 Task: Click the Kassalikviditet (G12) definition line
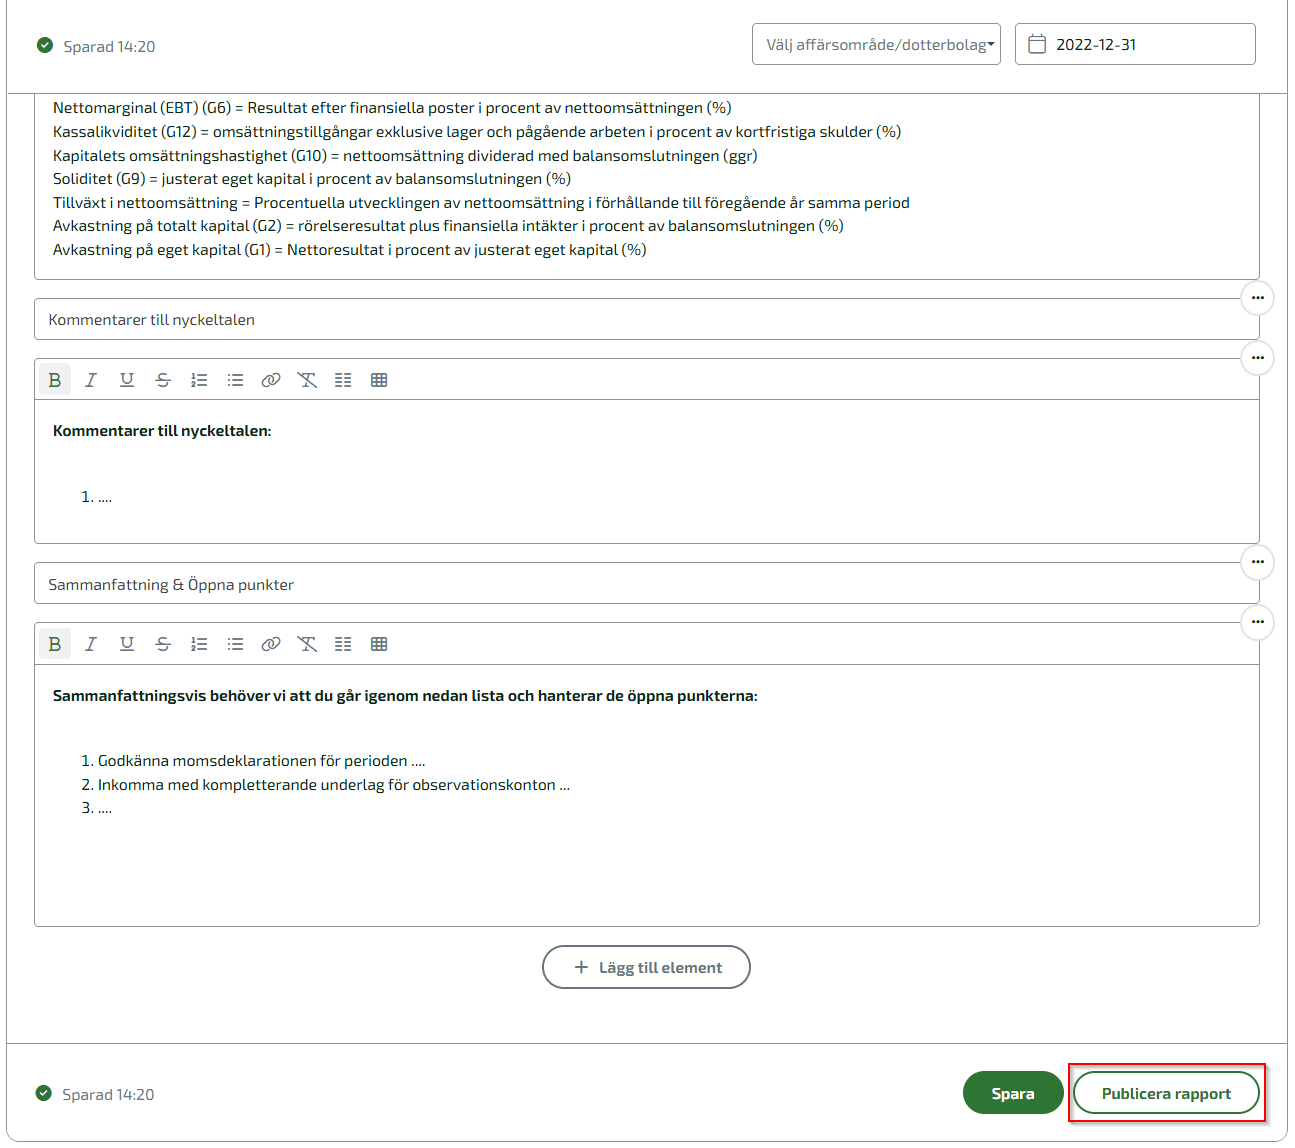tap(477, 132)
